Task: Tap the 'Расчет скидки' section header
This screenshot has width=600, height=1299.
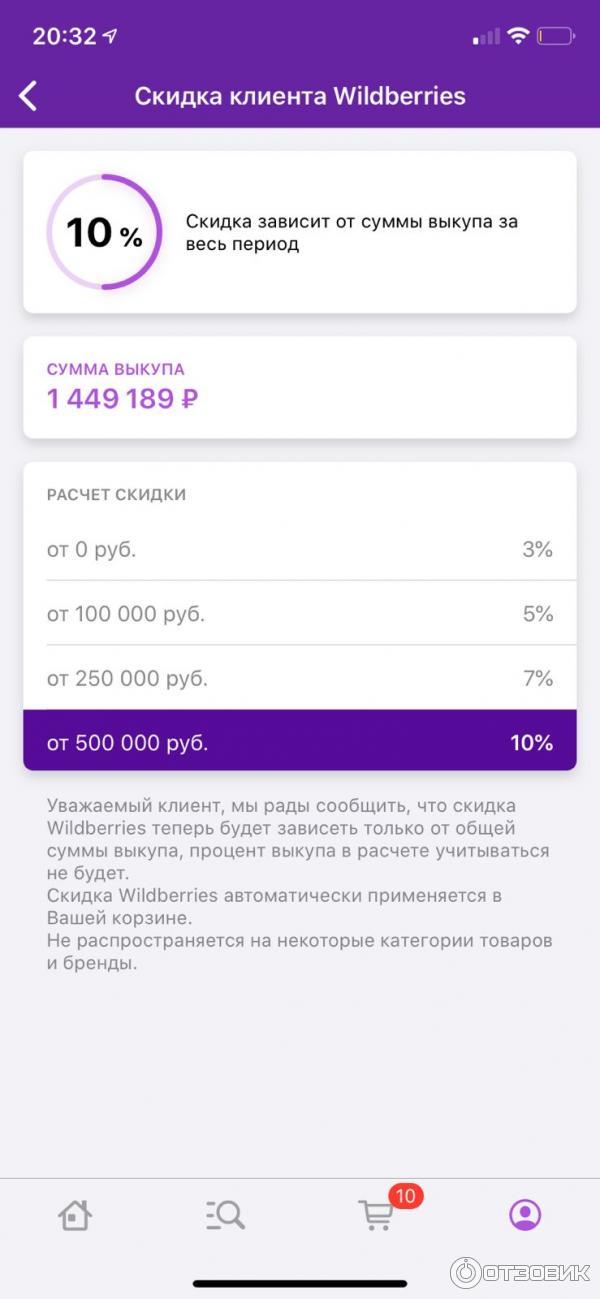Action: tap(116, 495)
